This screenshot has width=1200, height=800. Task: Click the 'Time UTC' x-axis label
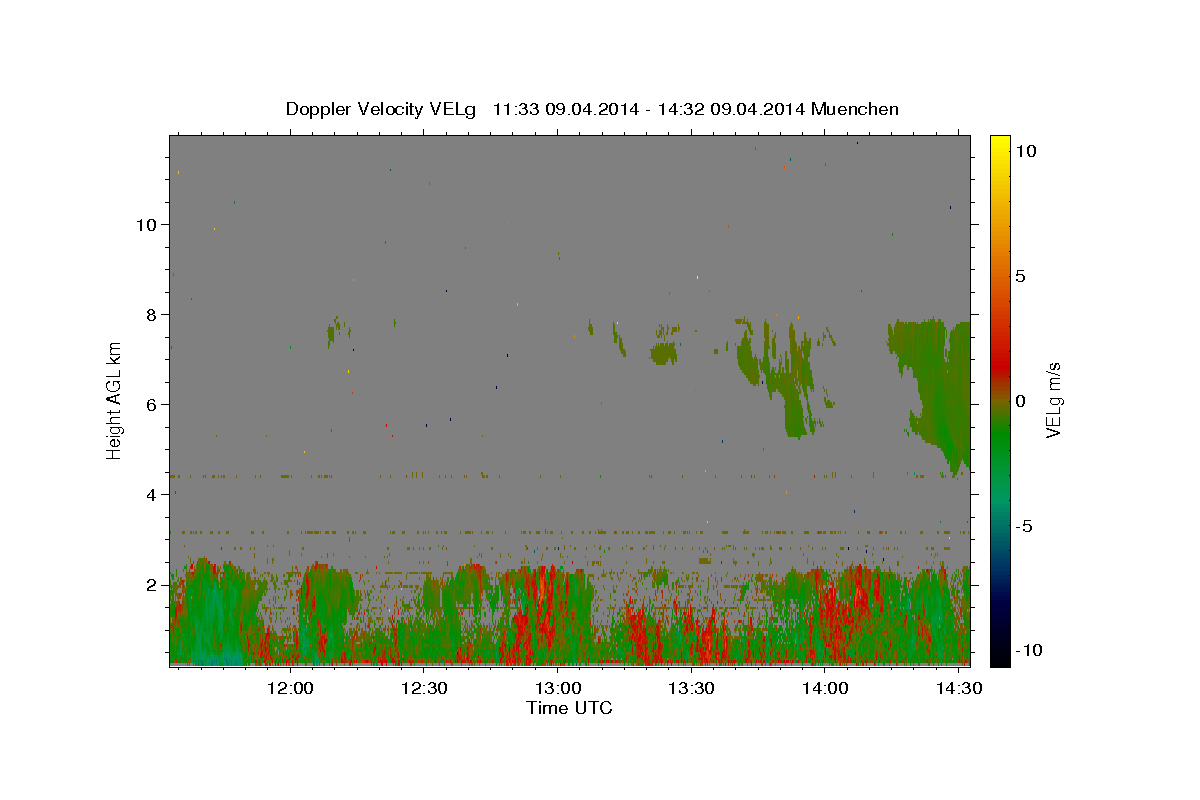click(569, 708)
